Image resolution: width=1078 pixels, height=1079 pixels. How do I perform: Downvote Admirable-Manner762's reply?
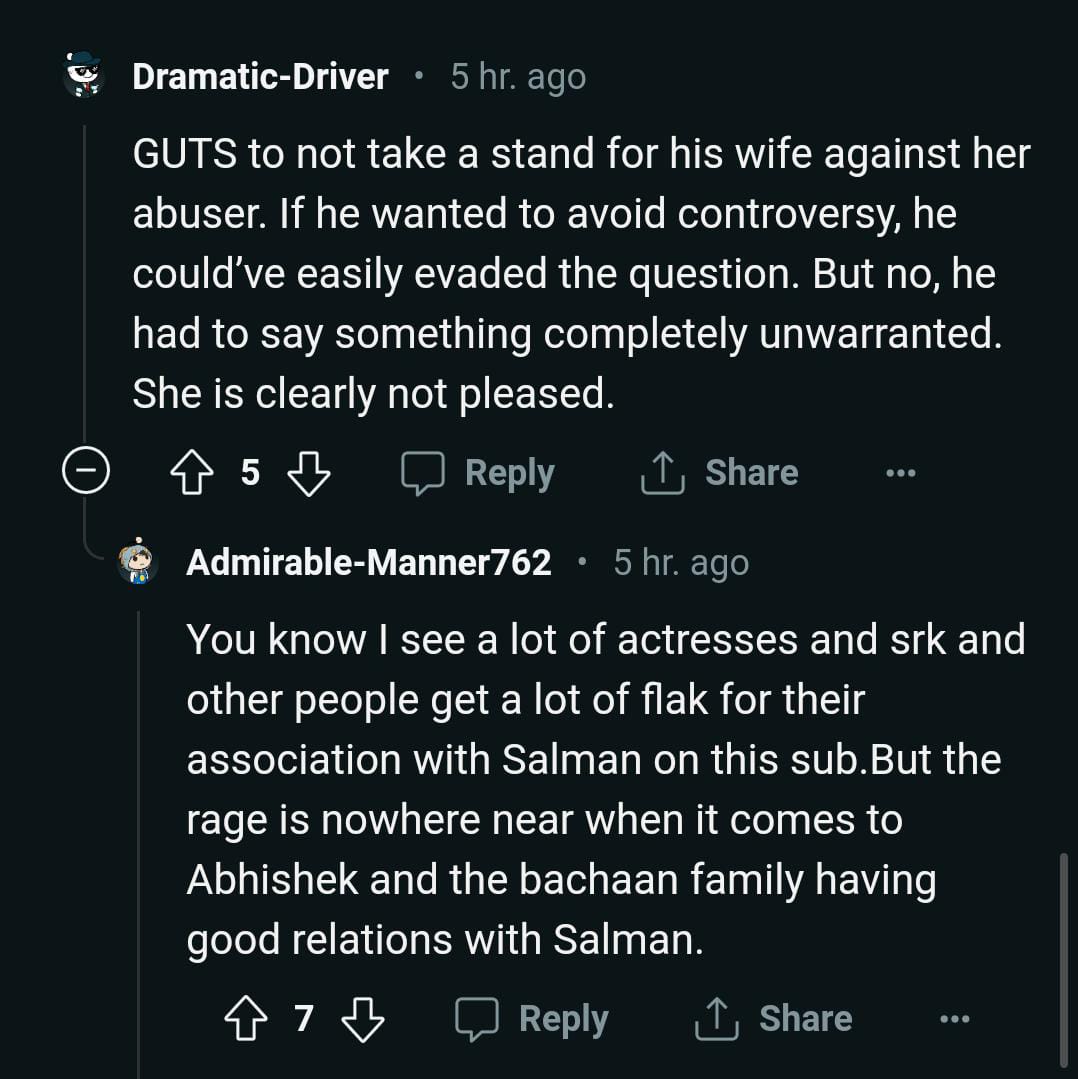coord(362,1019)
